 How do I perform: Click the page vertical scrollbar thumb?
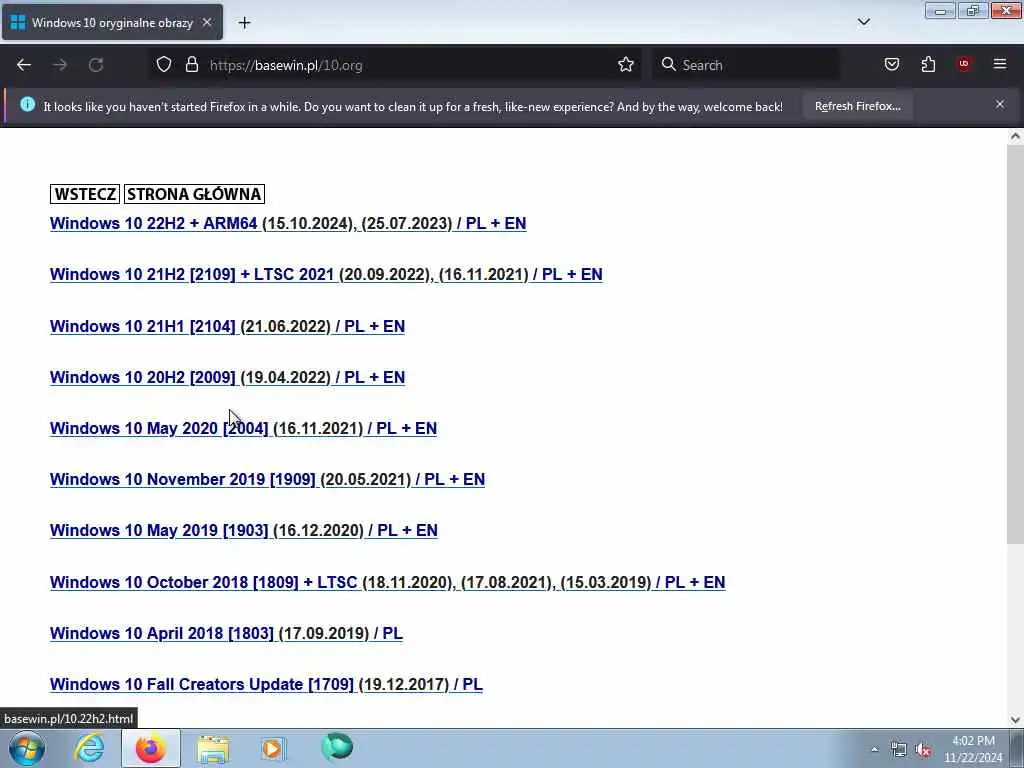[1015, 344]
